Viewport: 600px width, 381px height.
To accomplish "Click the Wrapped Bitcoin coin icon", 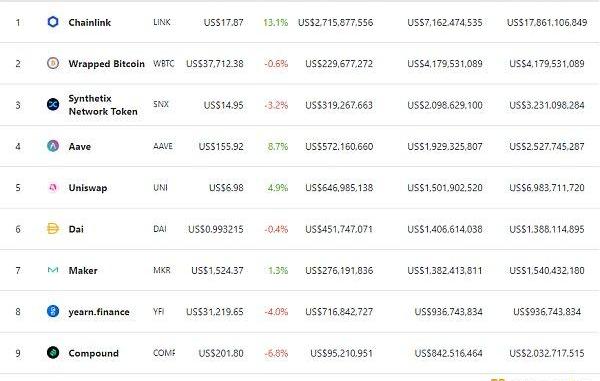I will [x=53, y=63].
